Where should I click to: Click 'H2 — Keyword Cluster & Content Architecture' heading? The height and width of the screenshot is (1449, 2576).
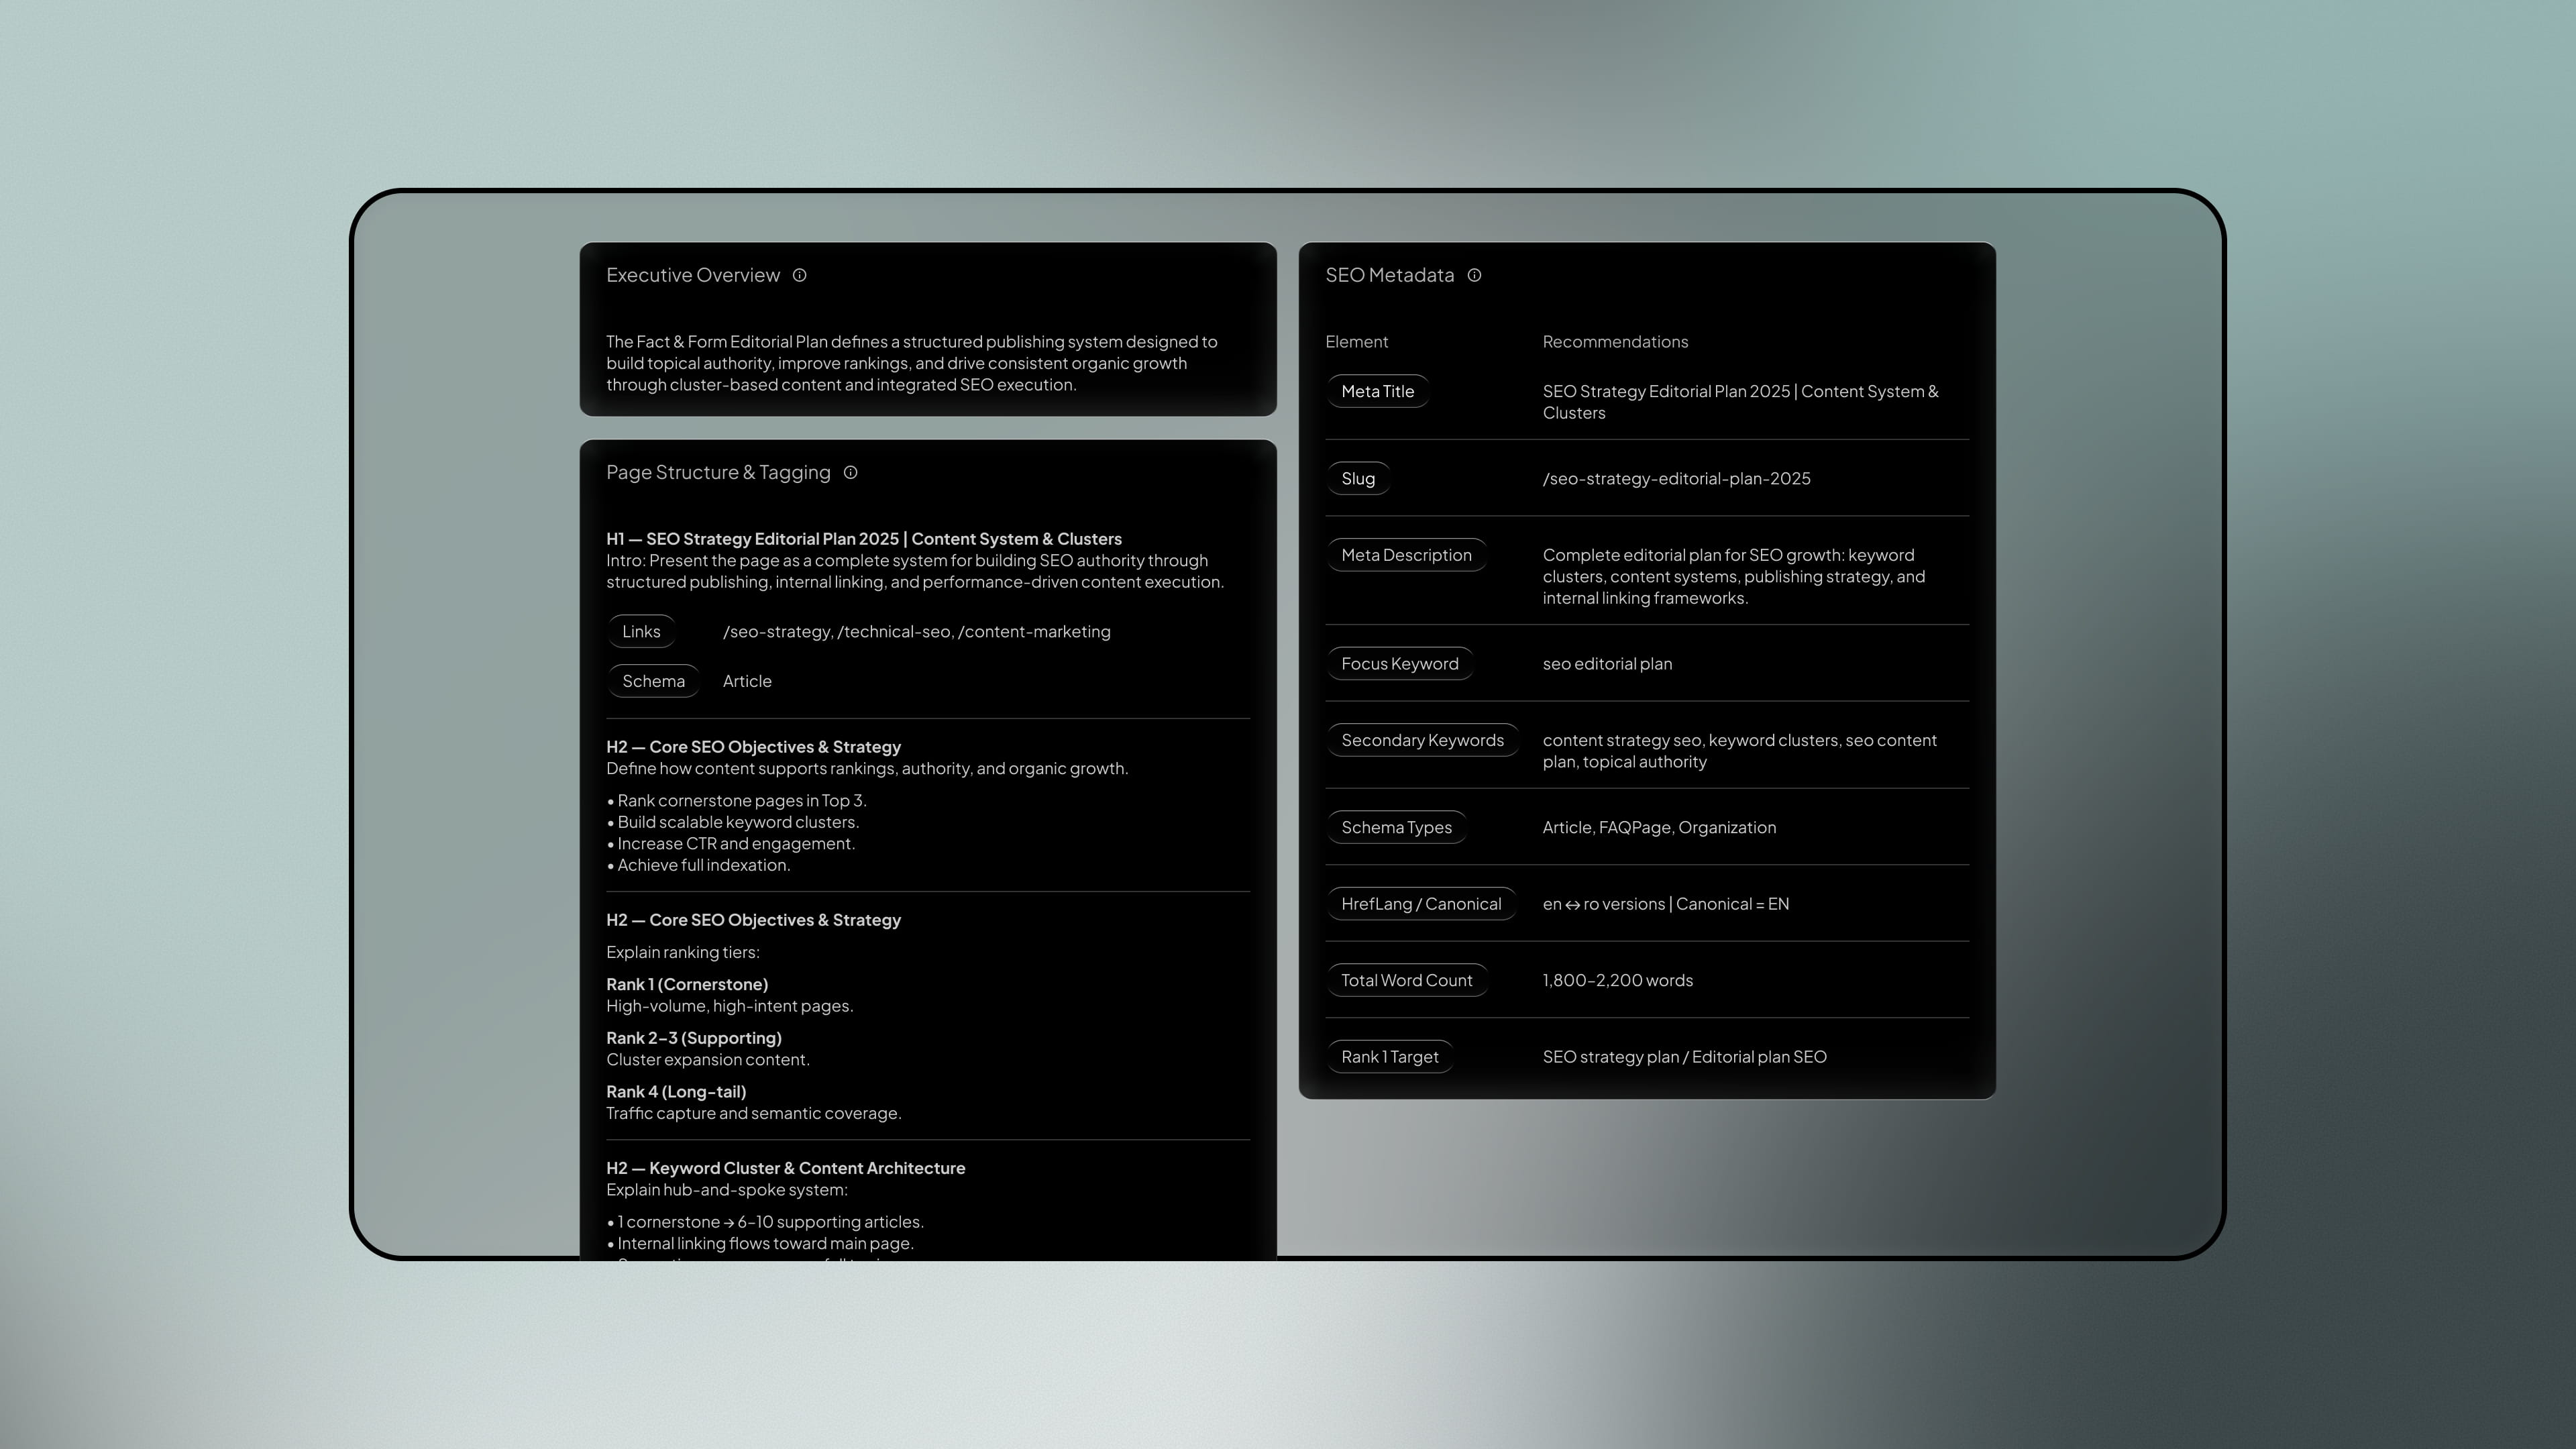coord(785,1168)
